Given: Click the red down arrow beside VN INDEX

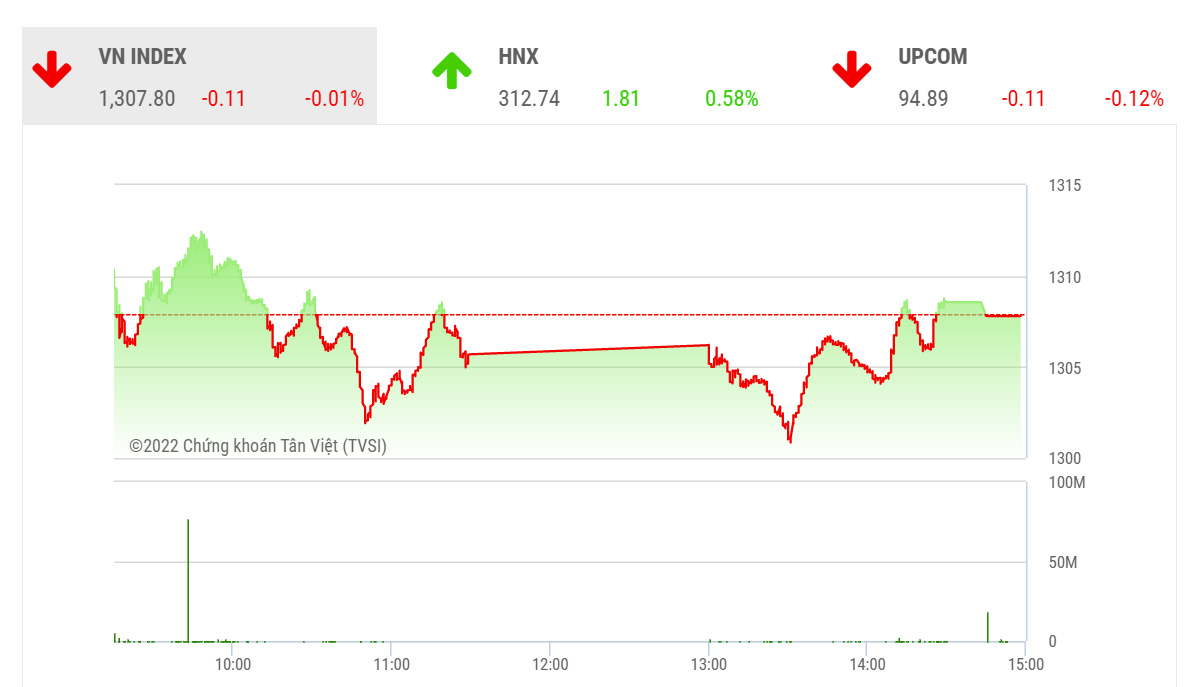Looking at the screenshot, I should (x=52, y=69).
